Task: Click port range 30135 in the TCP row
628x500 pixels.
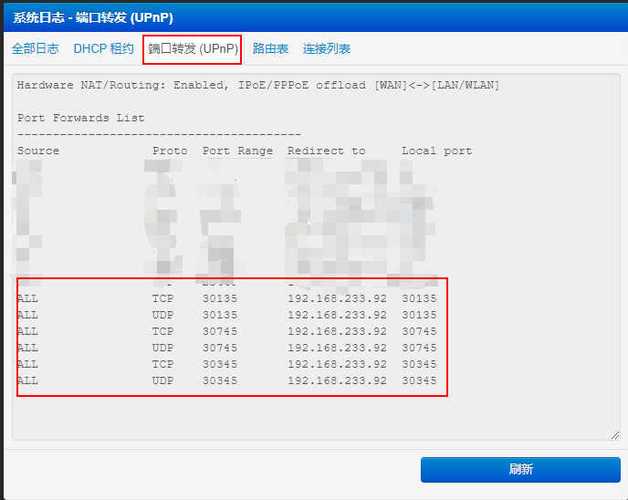Action: coord(220,298)
